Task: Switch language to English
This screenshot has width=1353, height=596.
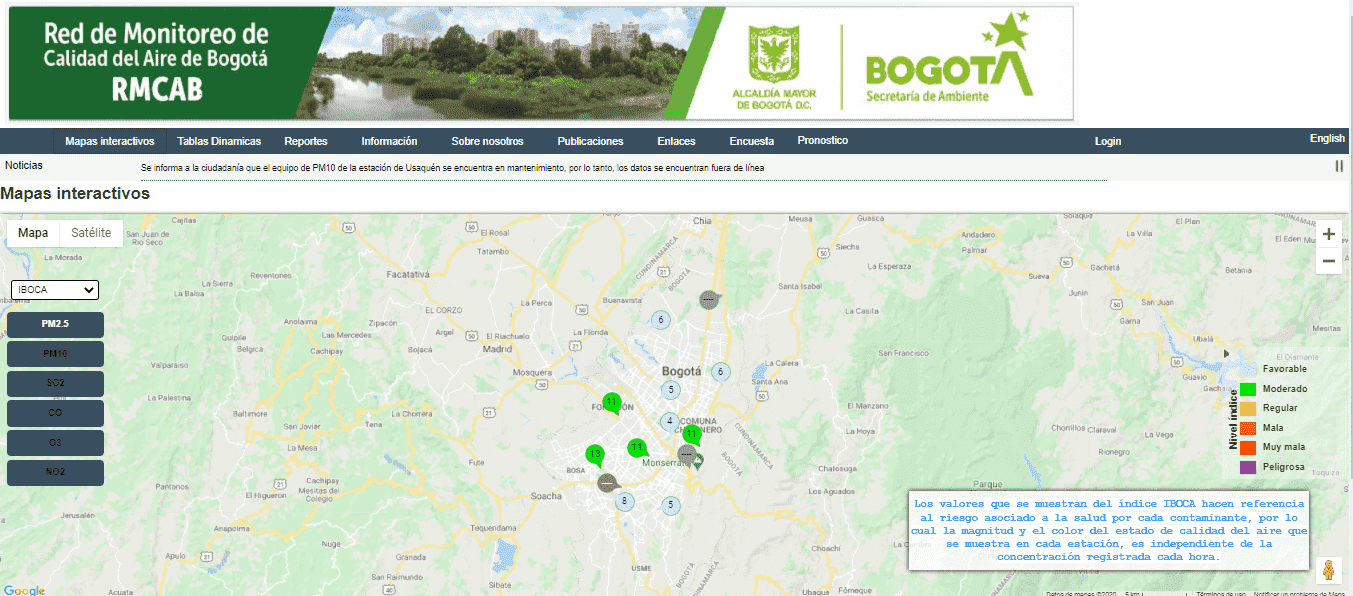Action: [x=1327, y=139]
